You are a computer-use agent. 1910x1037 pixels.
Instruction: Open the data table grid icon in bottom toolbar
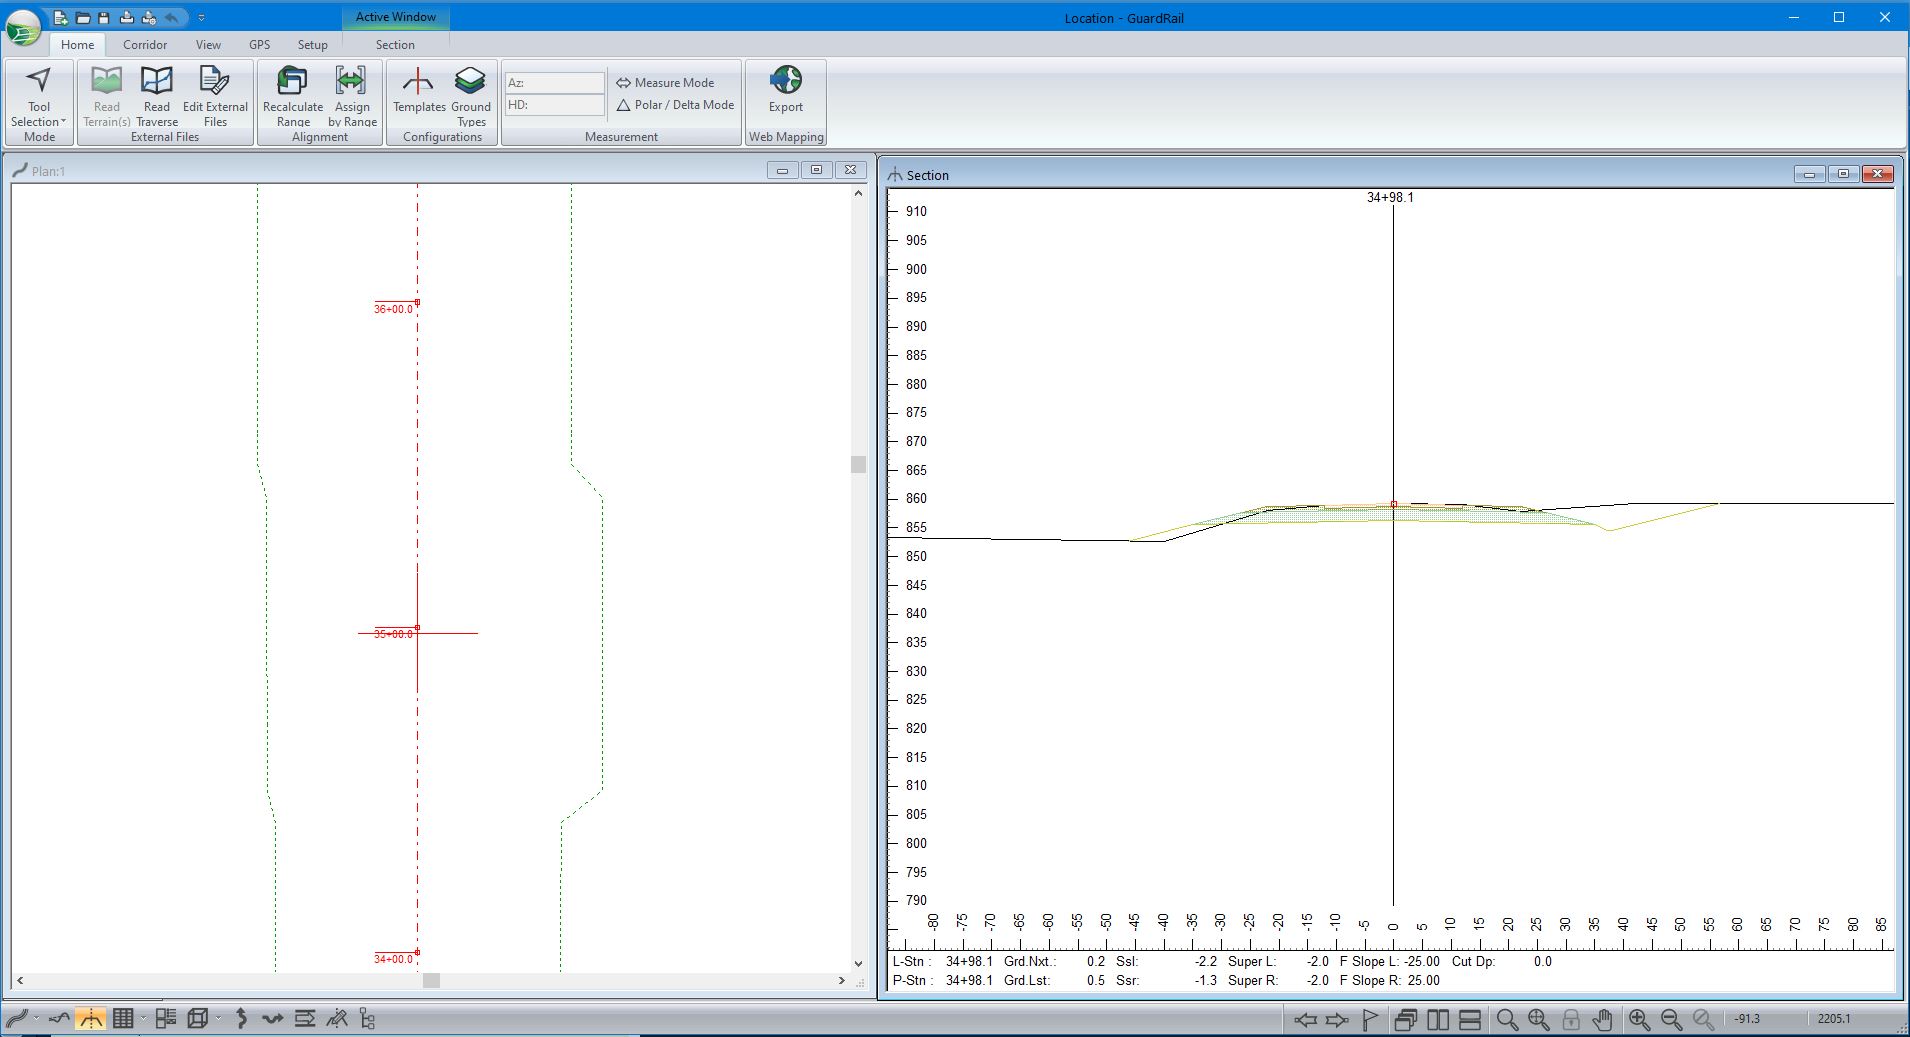pyautogui.click(x=123, y=1019)
